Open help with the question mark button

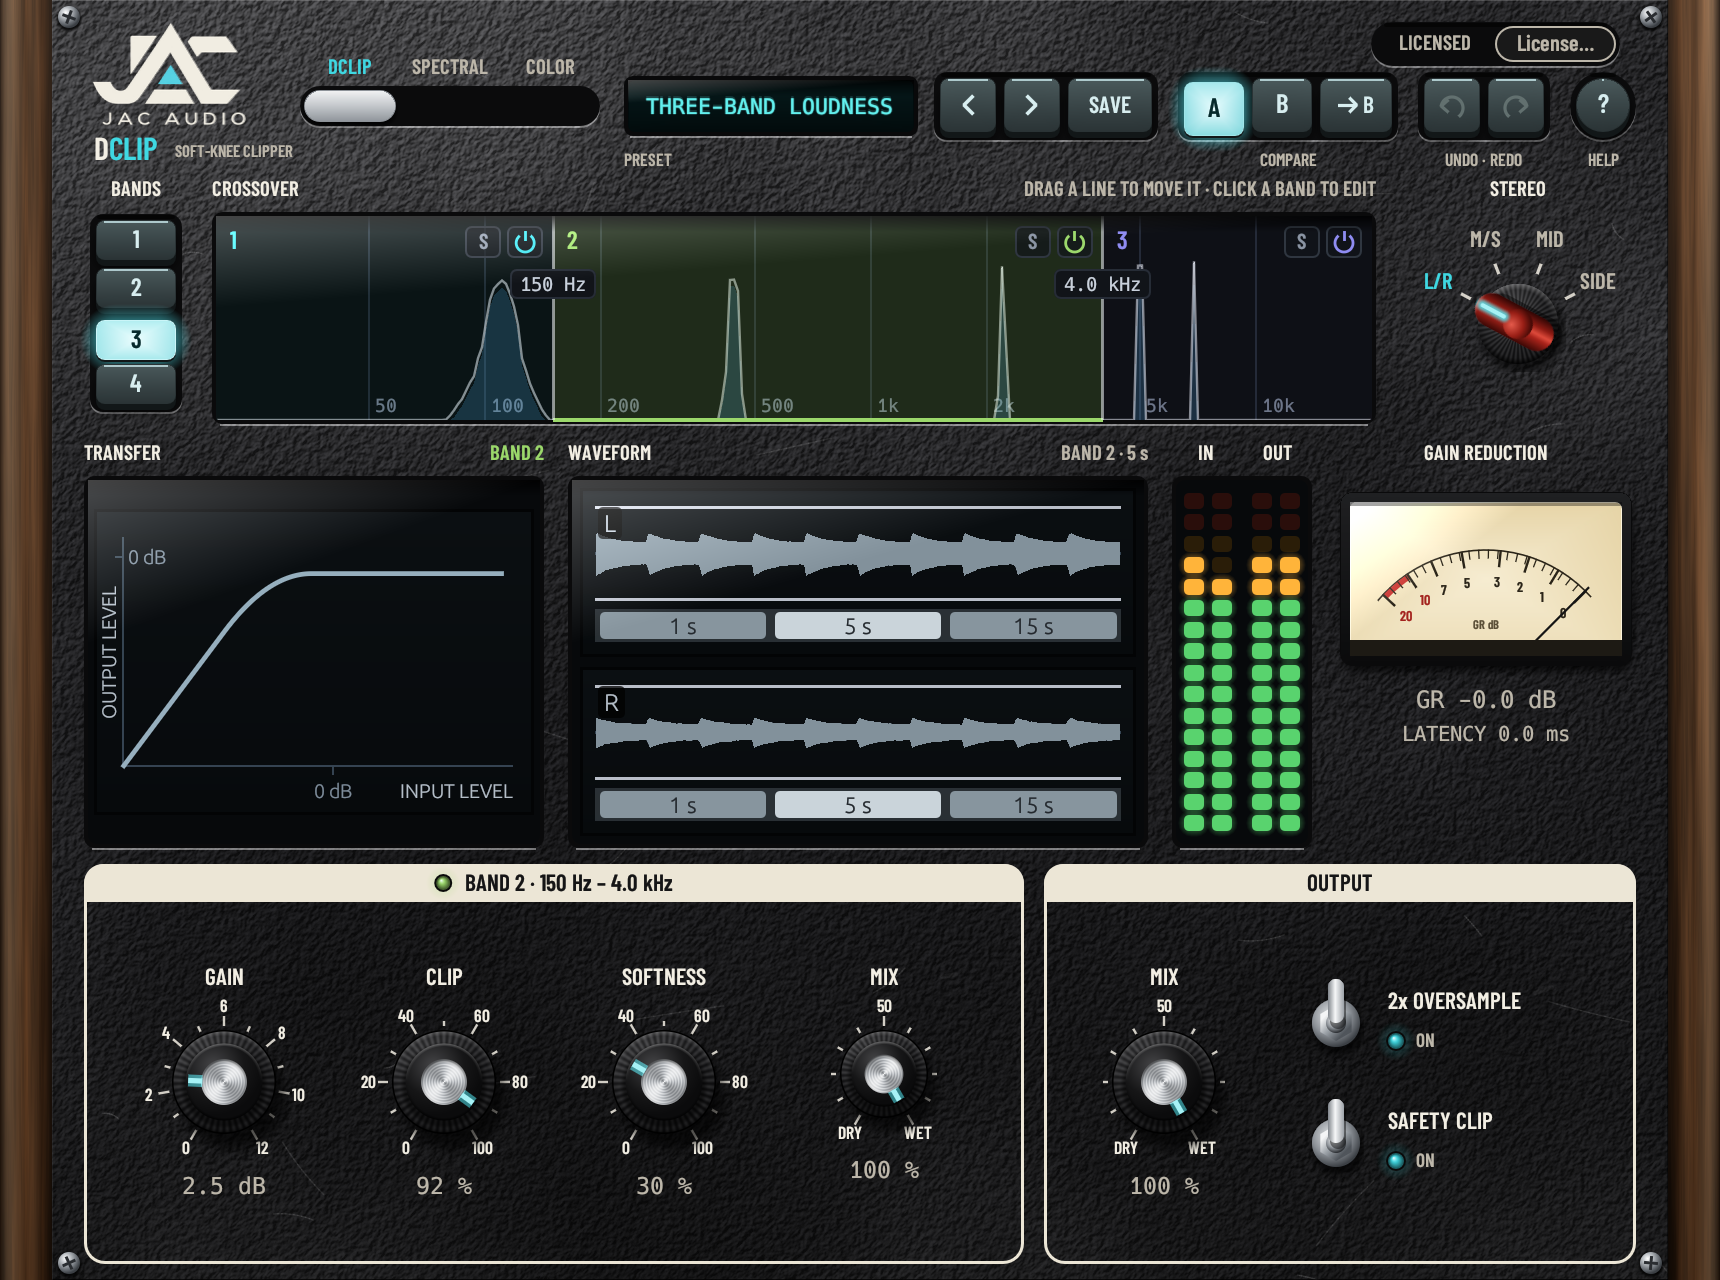pyautogui.click(x=1603, y=105)
